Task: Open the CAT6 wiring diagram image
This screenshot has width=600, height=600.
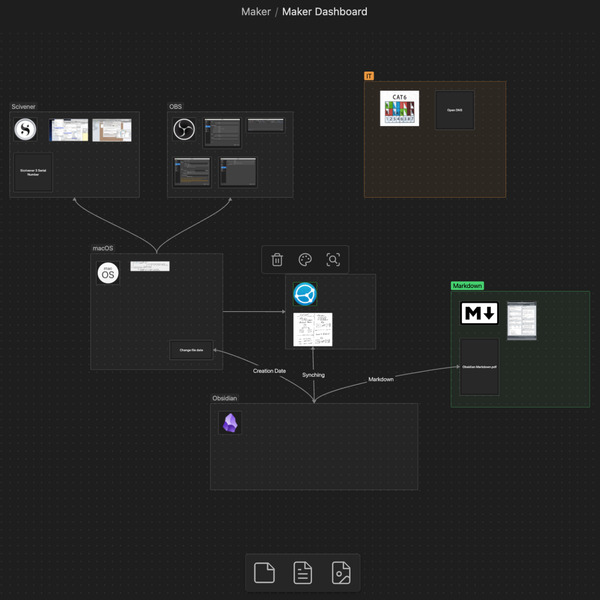Action: (x=400, y=109)
